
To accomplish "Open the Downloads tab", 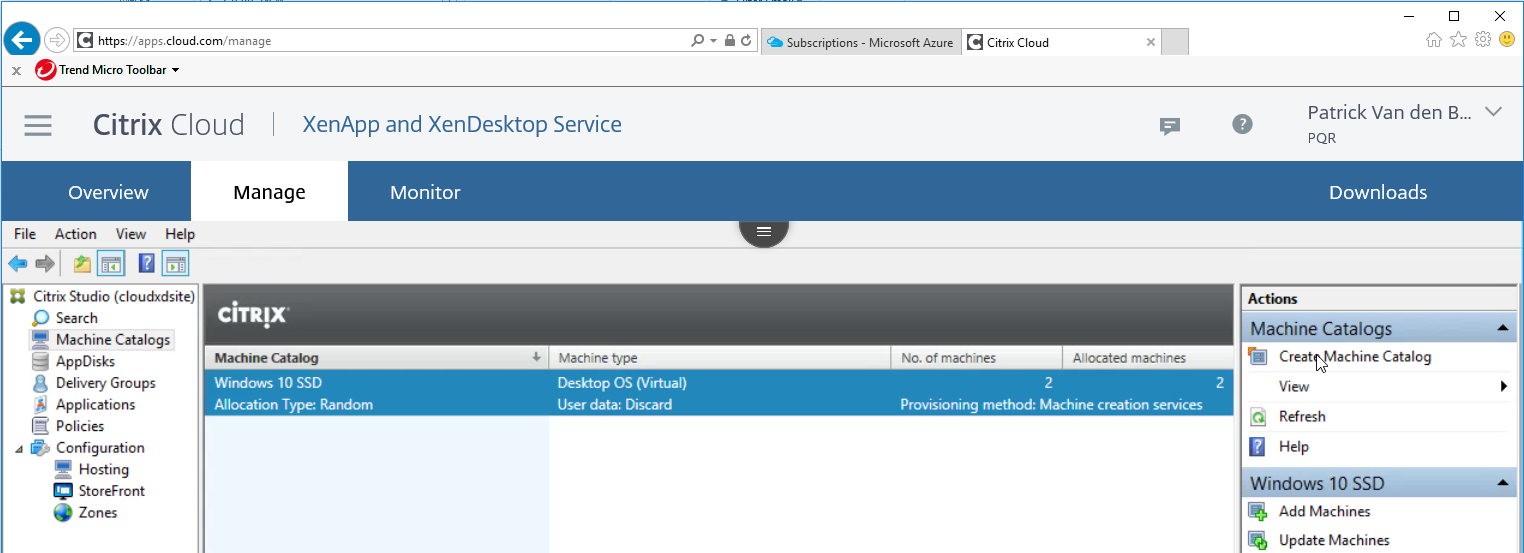I will 1377,192.
